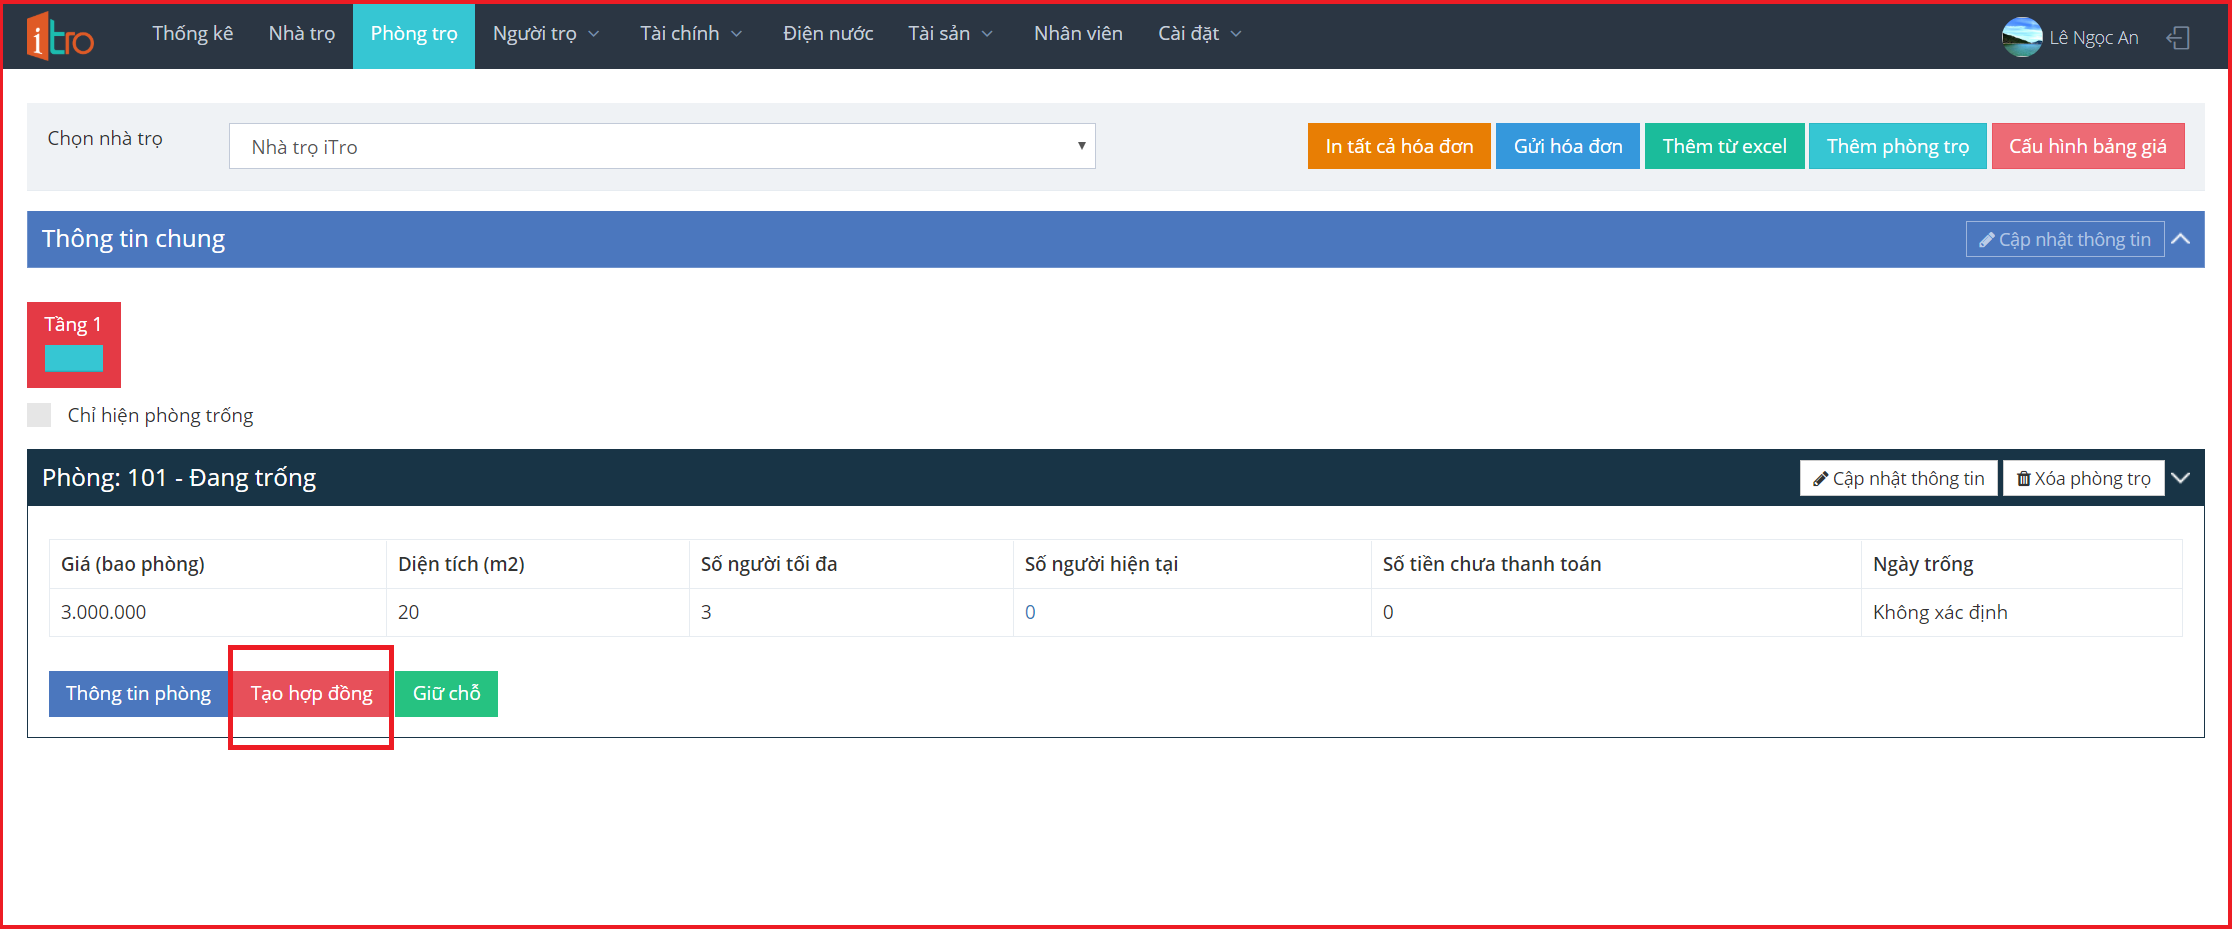2232x929 pixels.
Task: Click pencil Cập nhật thông tin in room header
Action: 1898,478
